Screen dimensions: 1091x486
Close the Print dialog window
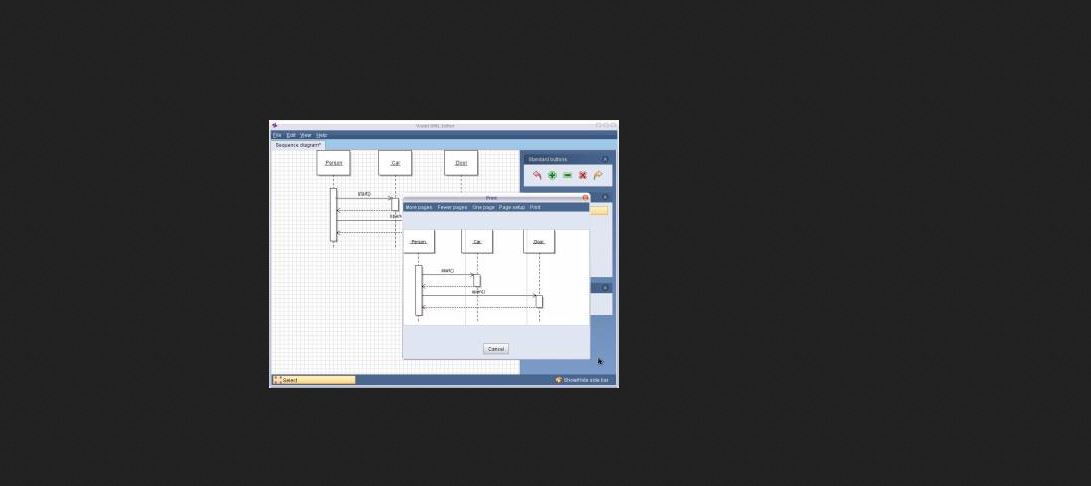pos(585,198)
